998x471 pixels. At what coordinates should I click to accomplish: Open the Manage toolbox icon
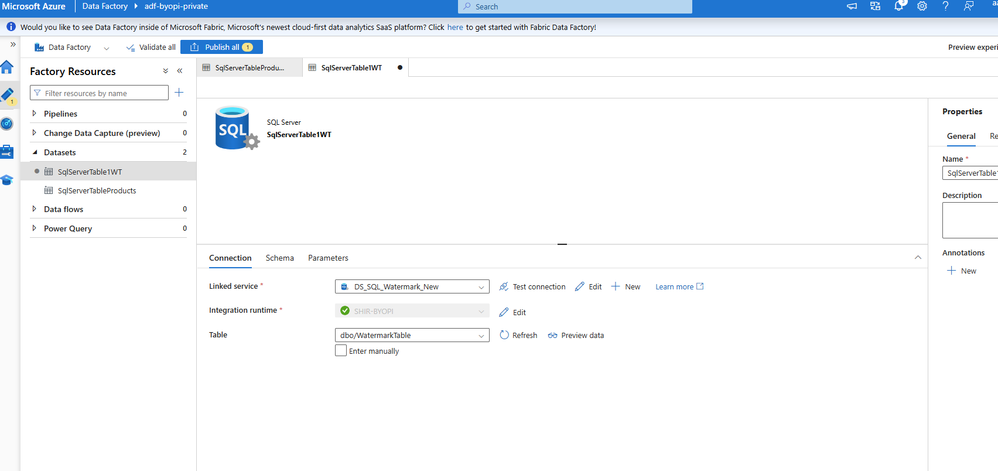(x=7, y=151)
